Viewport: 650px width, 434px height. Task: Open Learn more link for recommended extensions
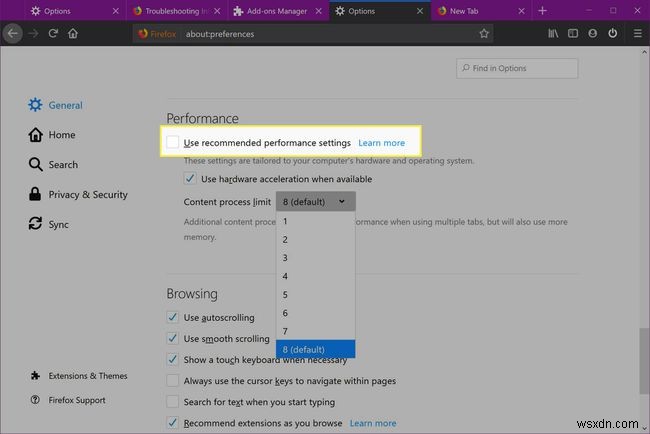(x=373, y=423)
